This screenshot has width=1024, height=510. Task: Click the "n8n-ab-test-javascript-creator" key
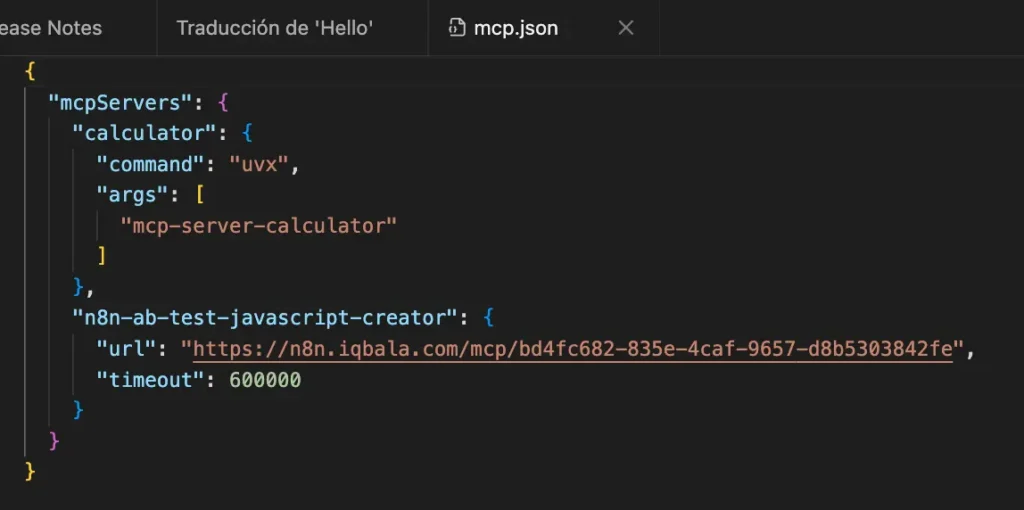tap(265, 318)
